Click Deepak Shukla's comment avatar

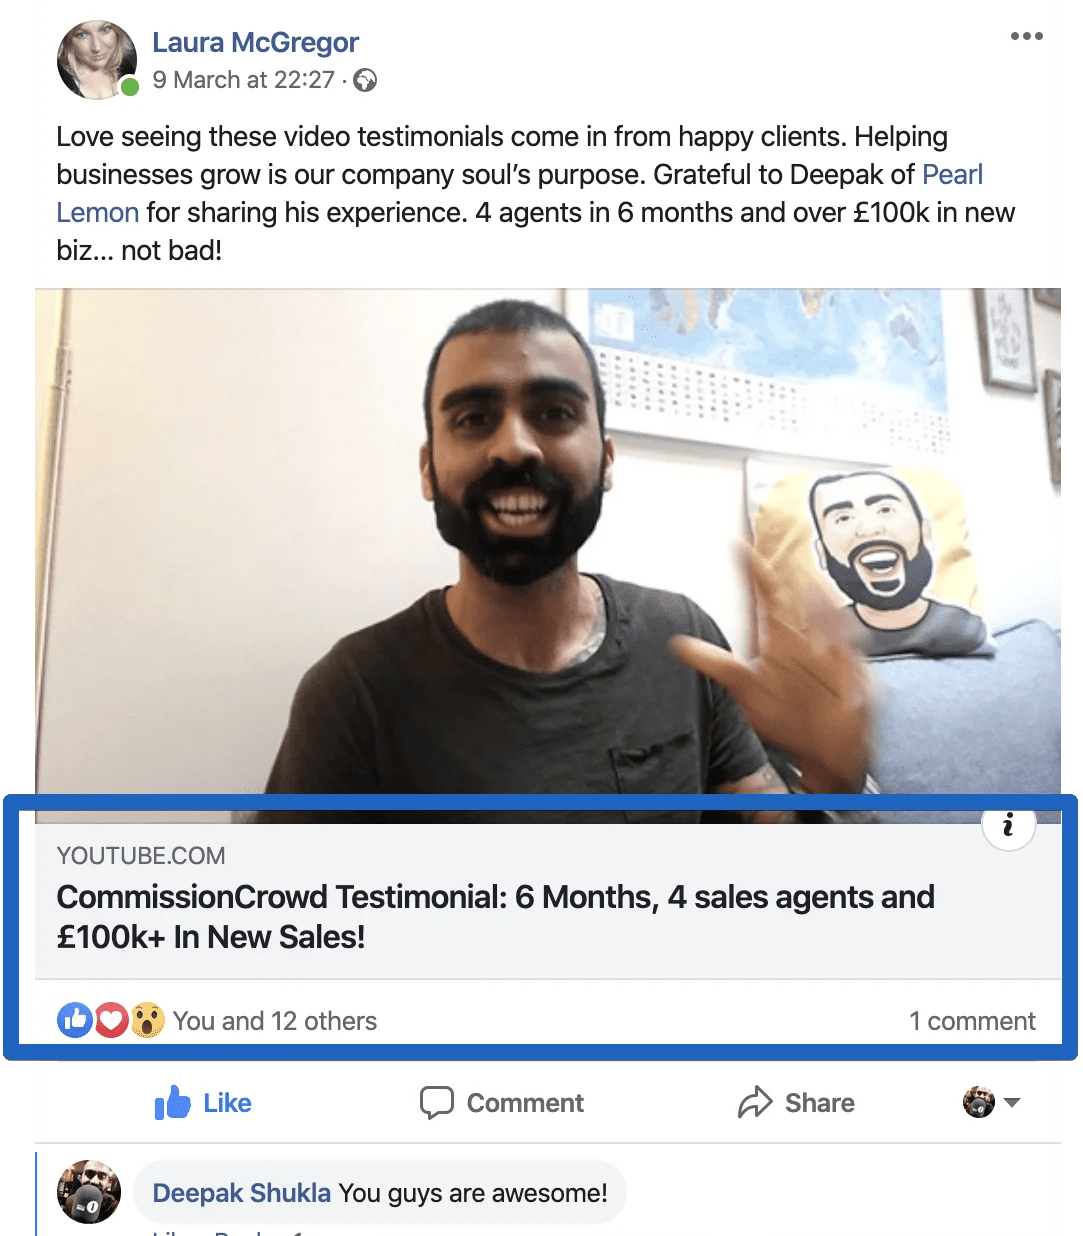[x=89, y=1192]
